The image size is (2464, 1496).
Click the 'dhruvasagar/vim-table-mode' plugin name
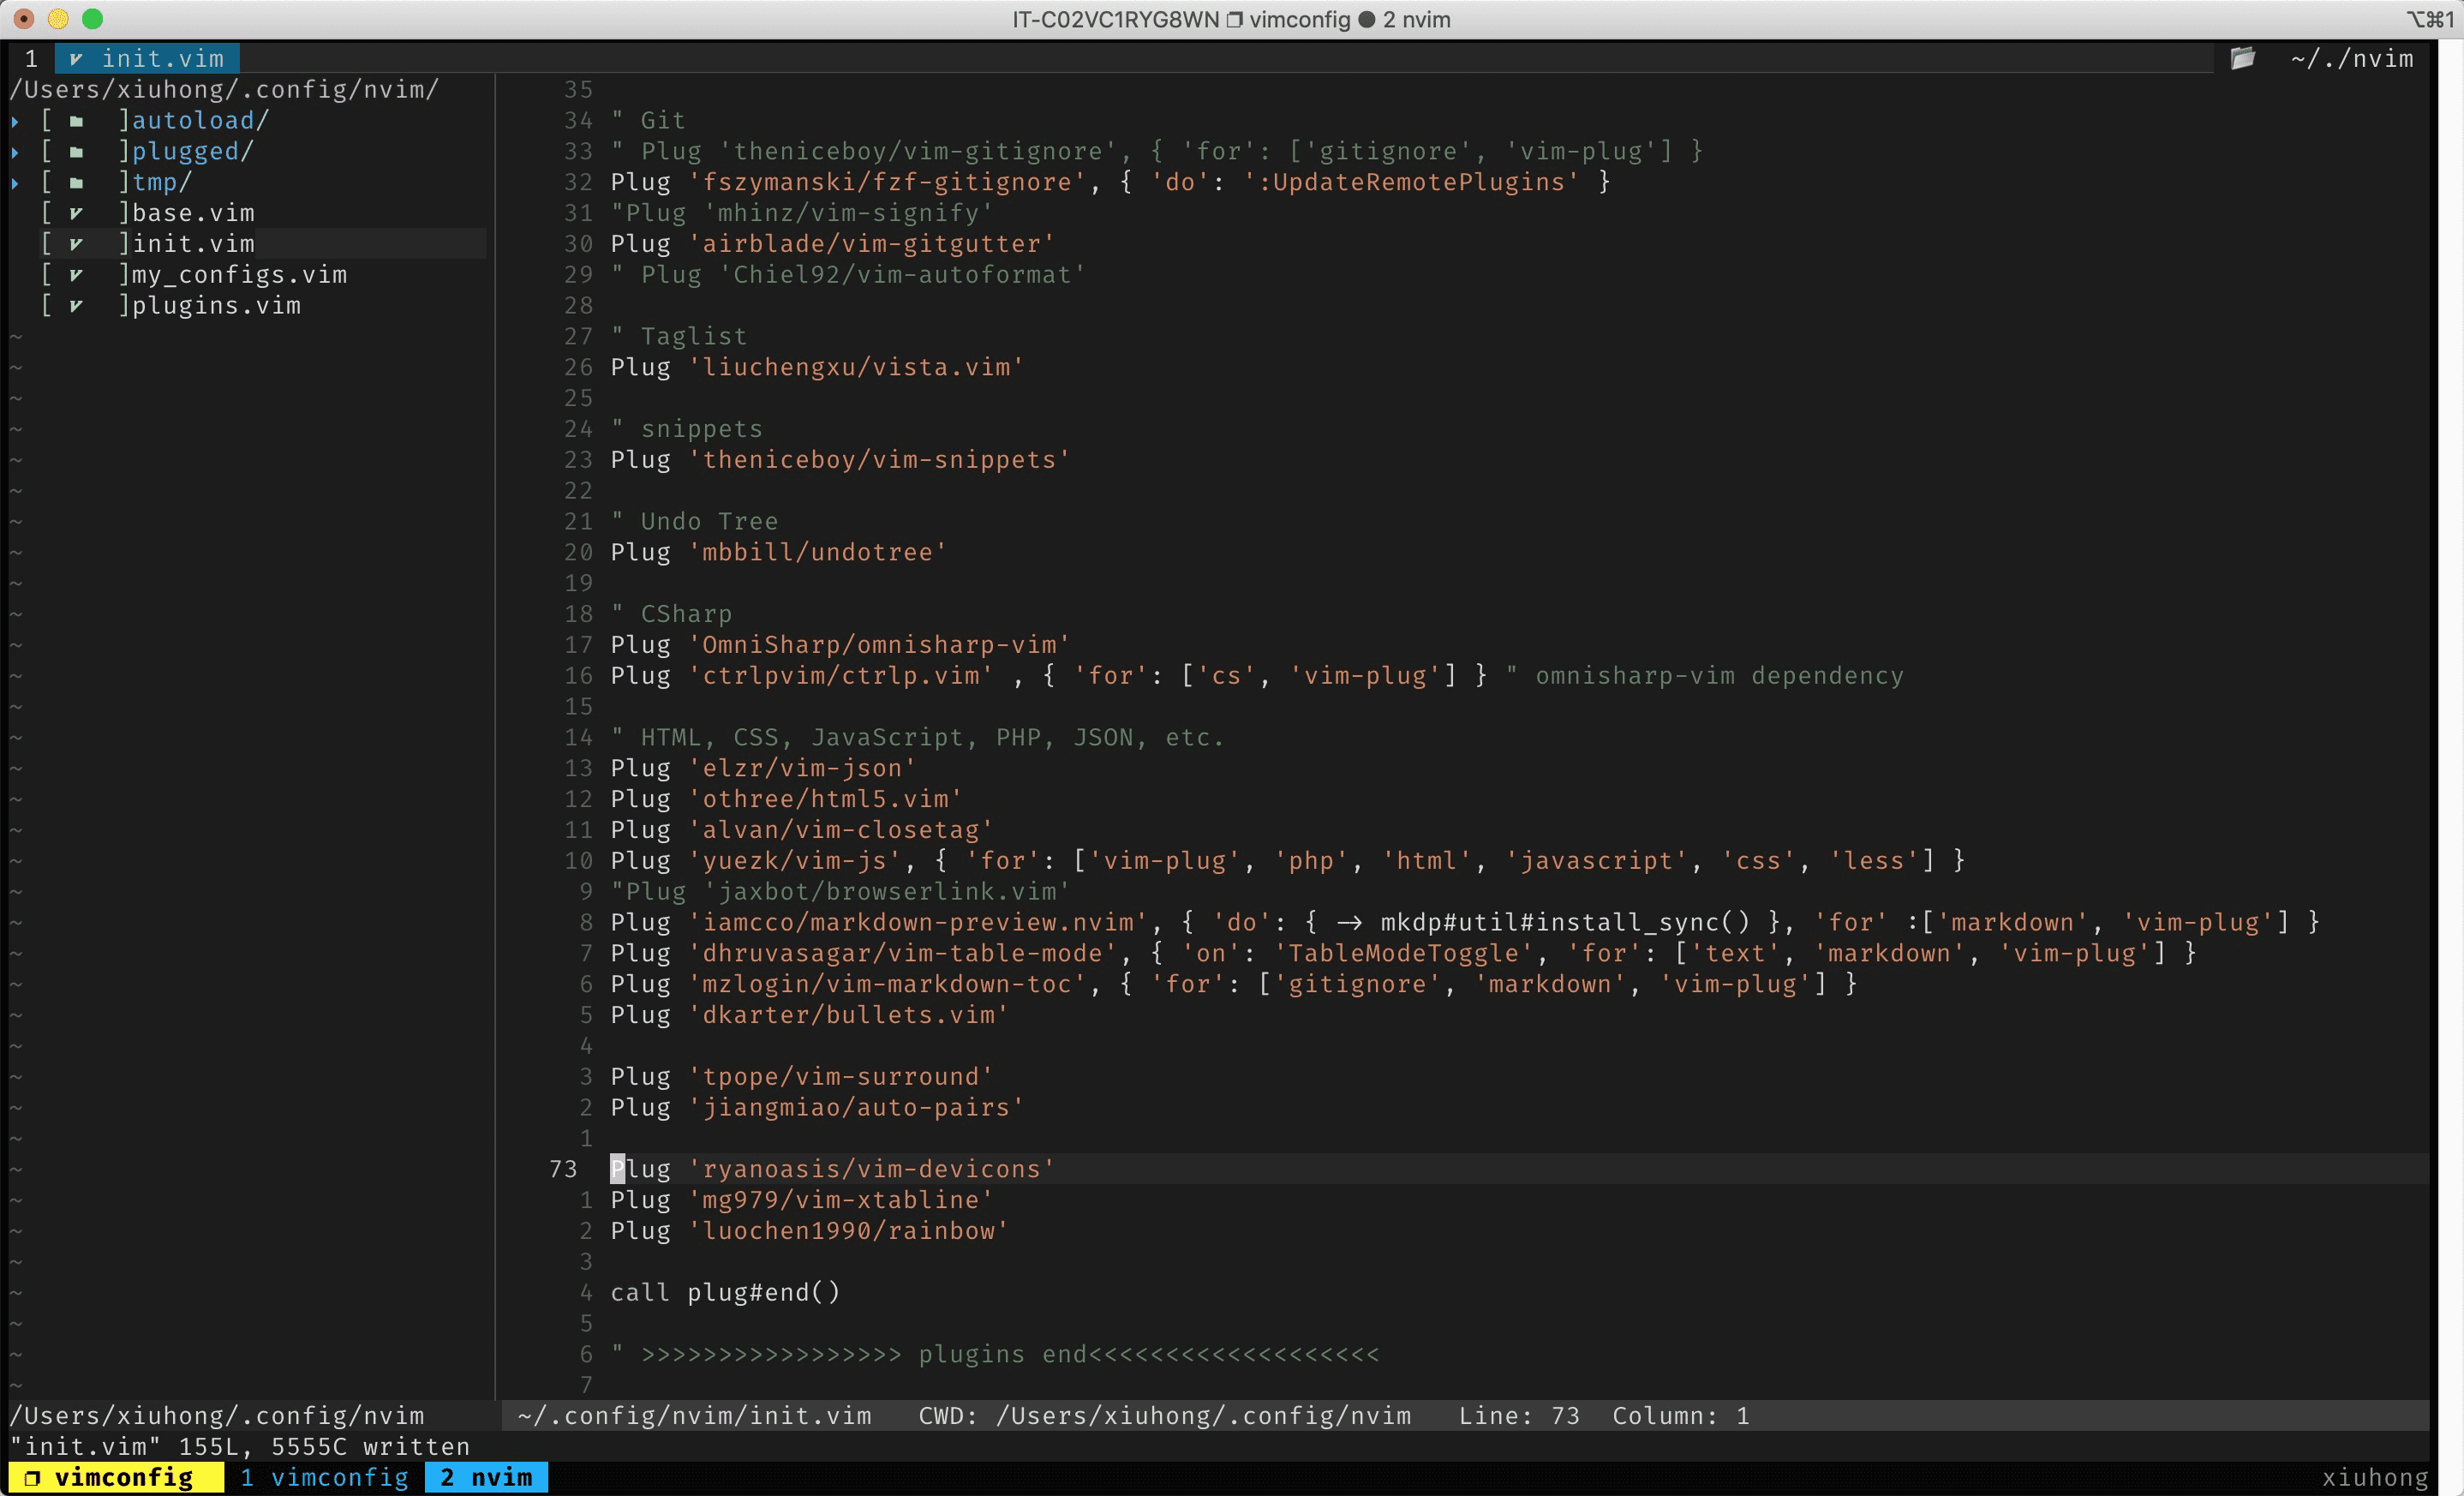902,953
